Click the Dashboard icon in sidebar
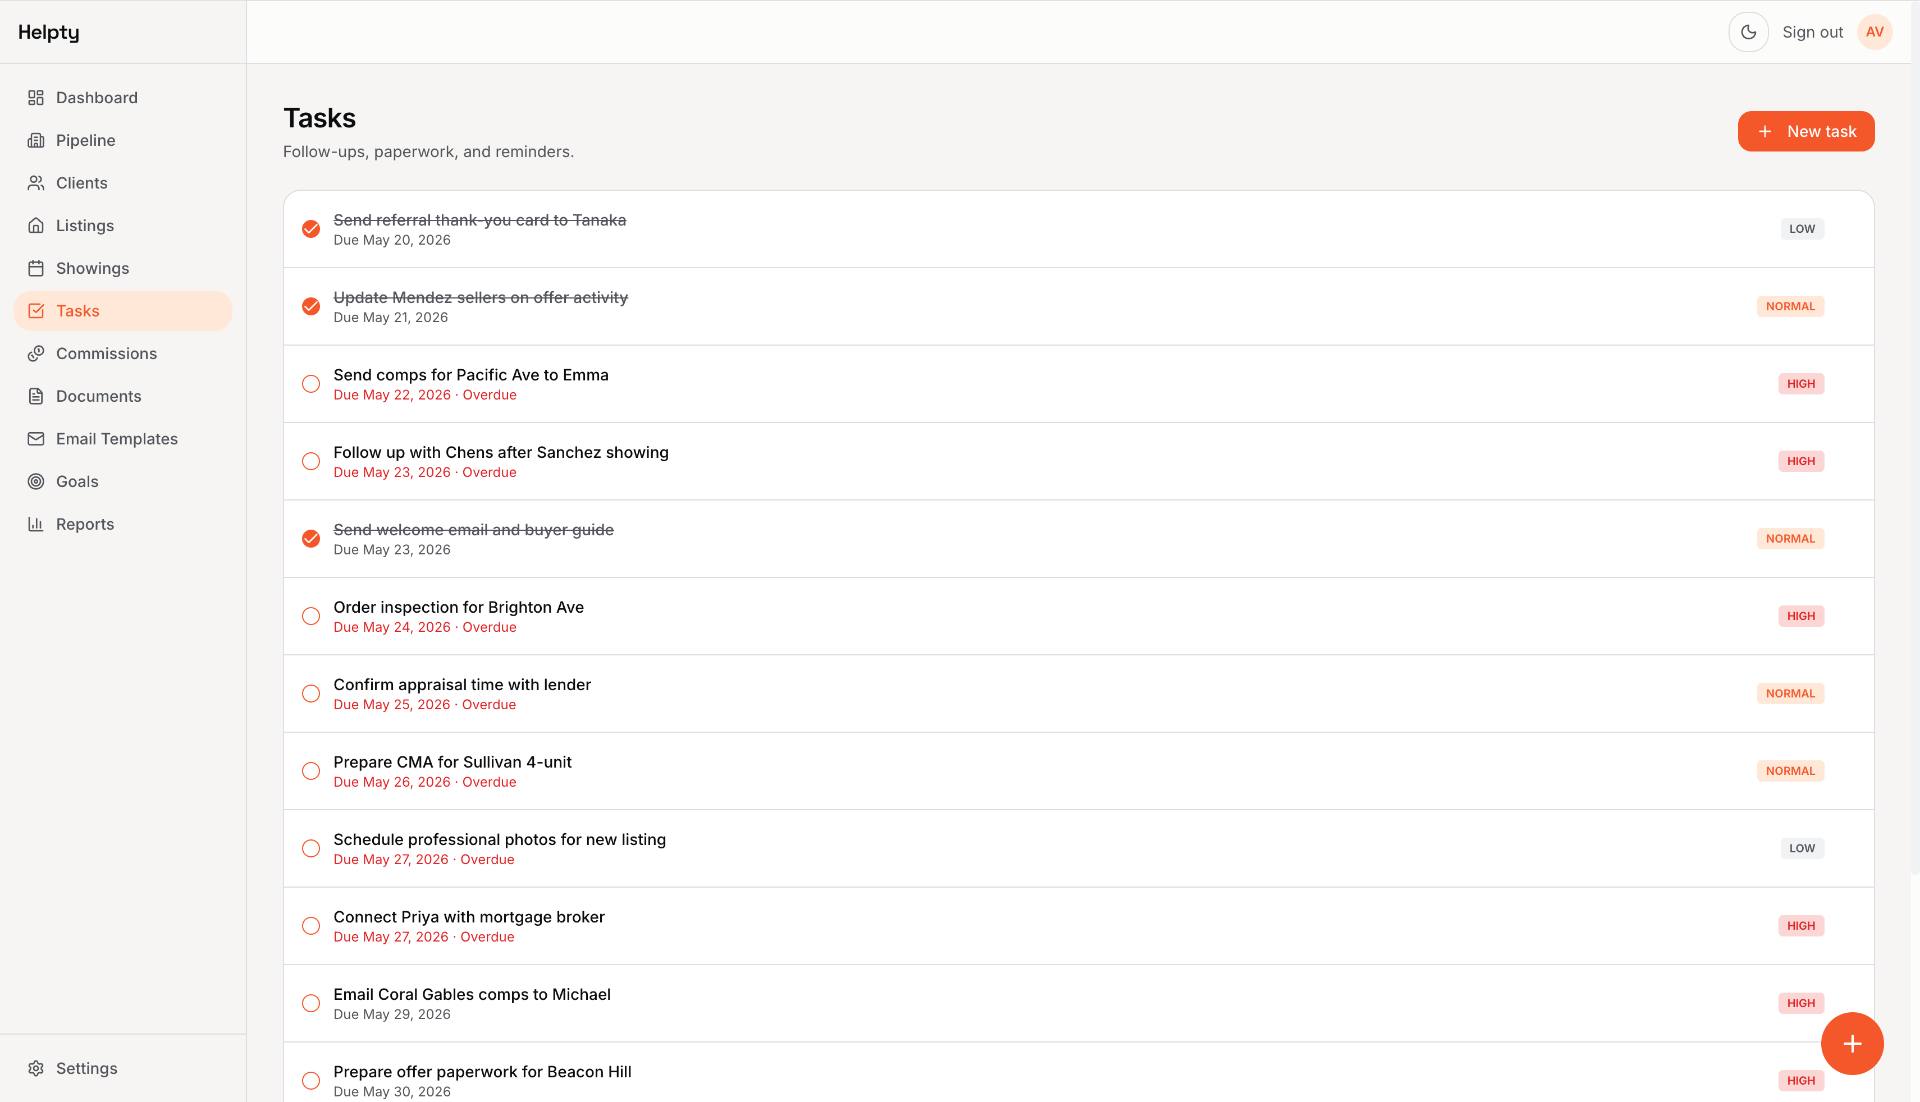The image size is (1920, 1102). click(x=36, y=98)
